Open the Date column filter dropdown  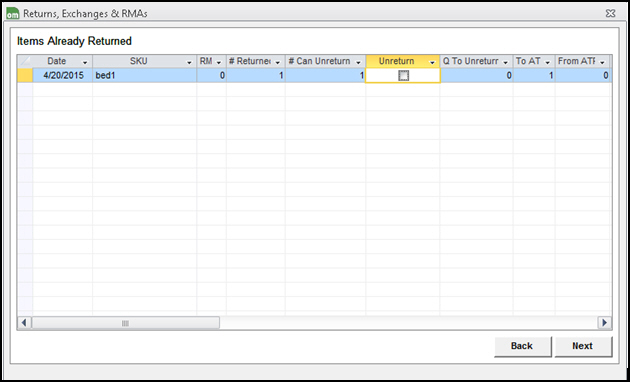(85, 62)
